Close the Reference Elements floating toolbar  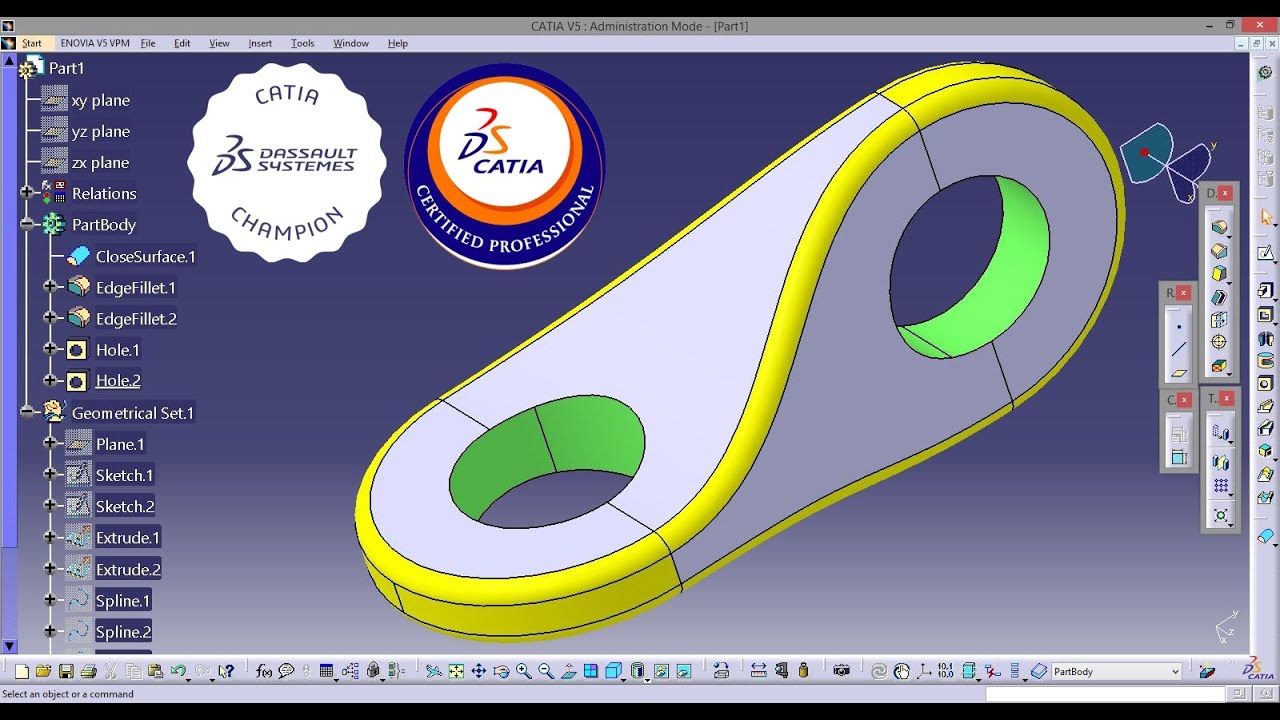[x=1183, y=293]
